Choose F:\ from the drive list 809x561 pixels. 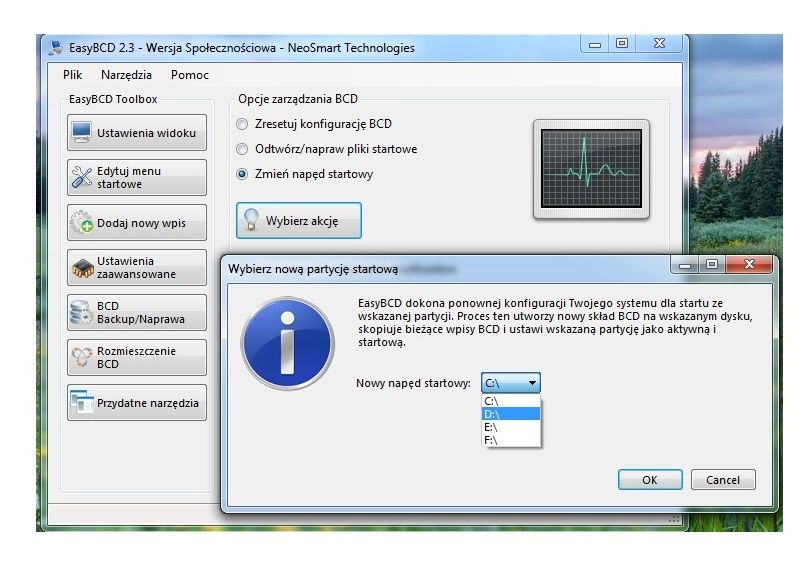click(511, 440)
